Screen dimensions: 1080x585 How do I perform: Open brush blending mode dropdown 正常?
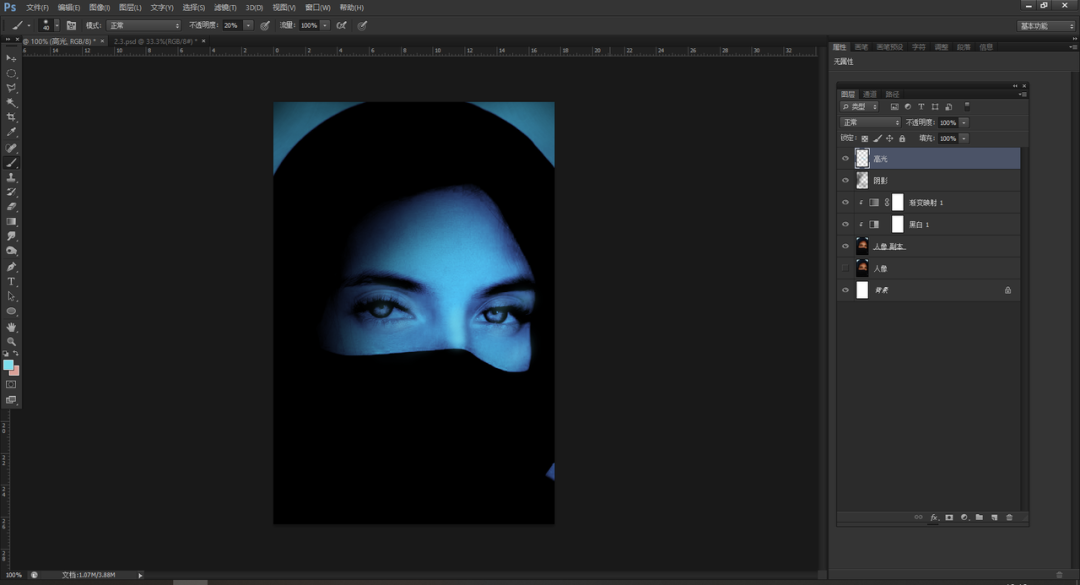click(x=144, y=25)
